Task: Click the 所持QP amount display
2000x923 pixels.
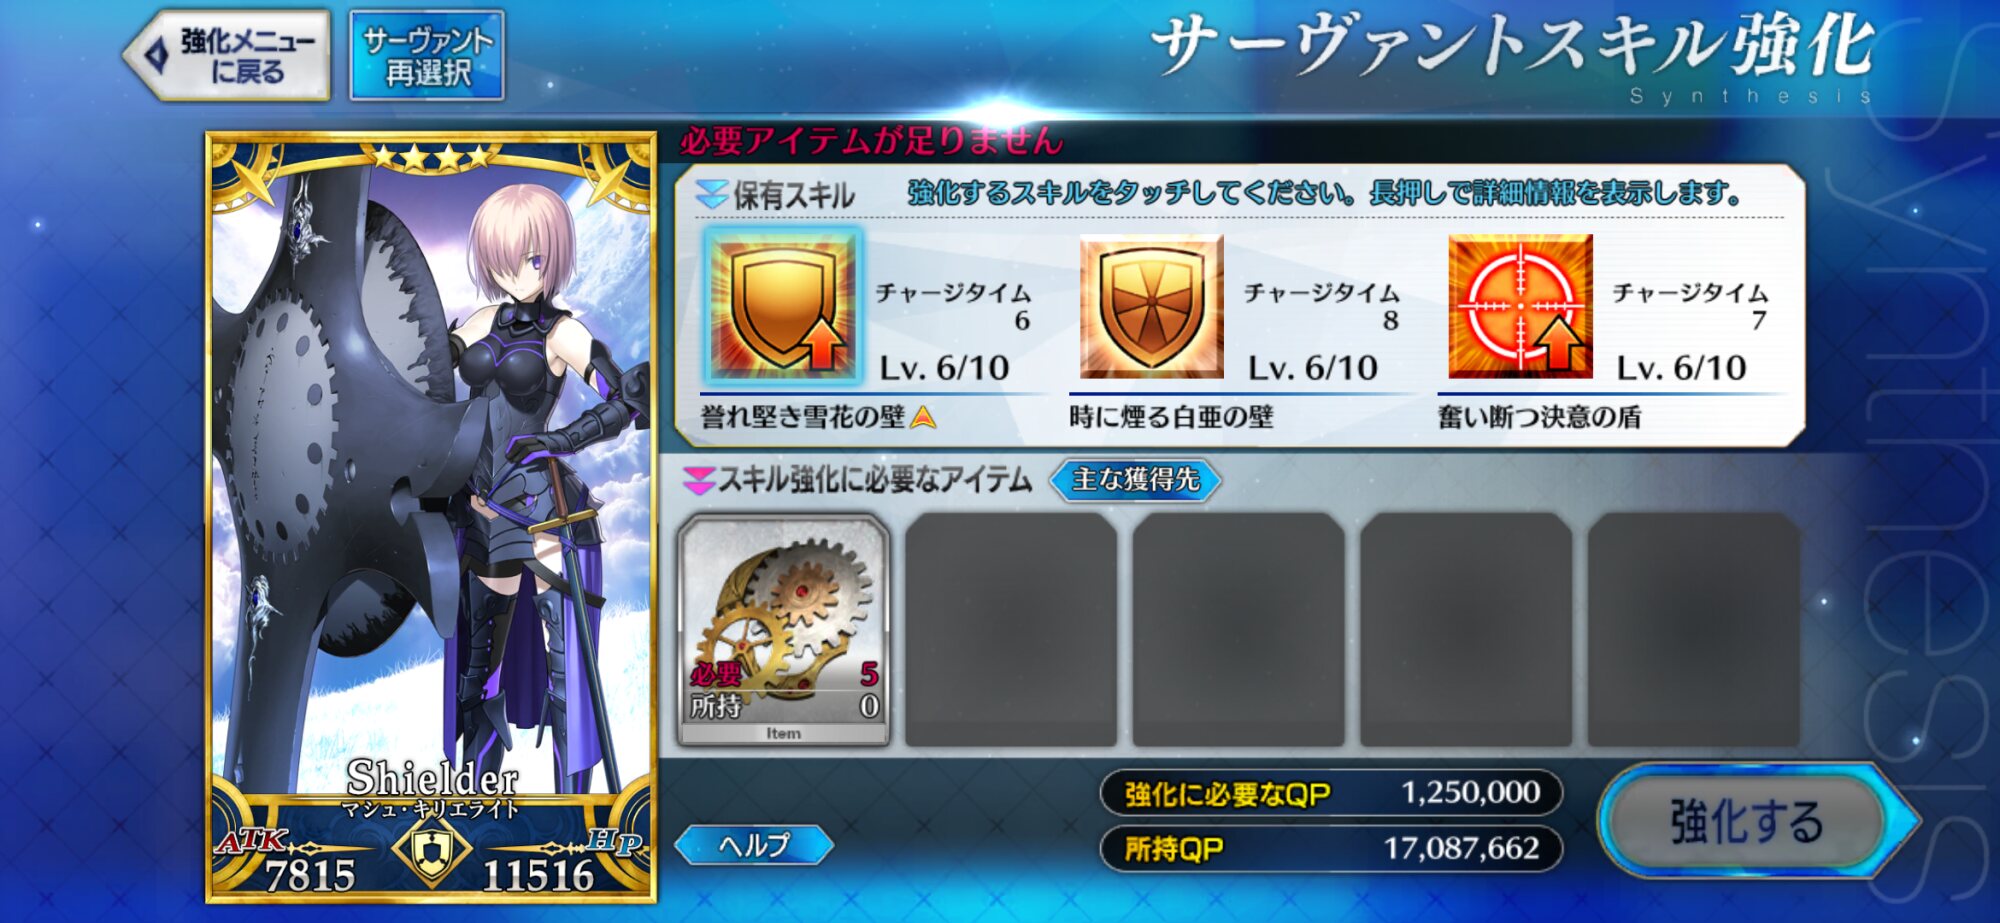Action: tap(1331, 849)
